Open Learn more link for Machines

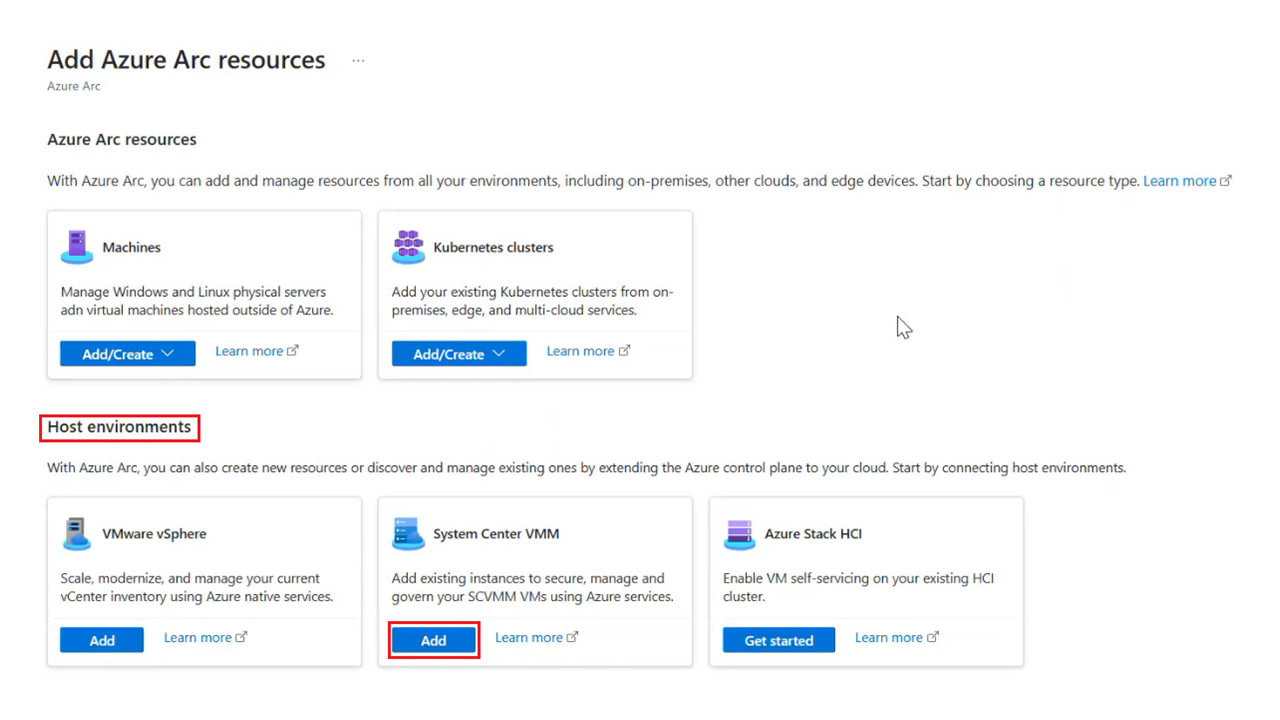pyautogui.click(x=249, y=351)
